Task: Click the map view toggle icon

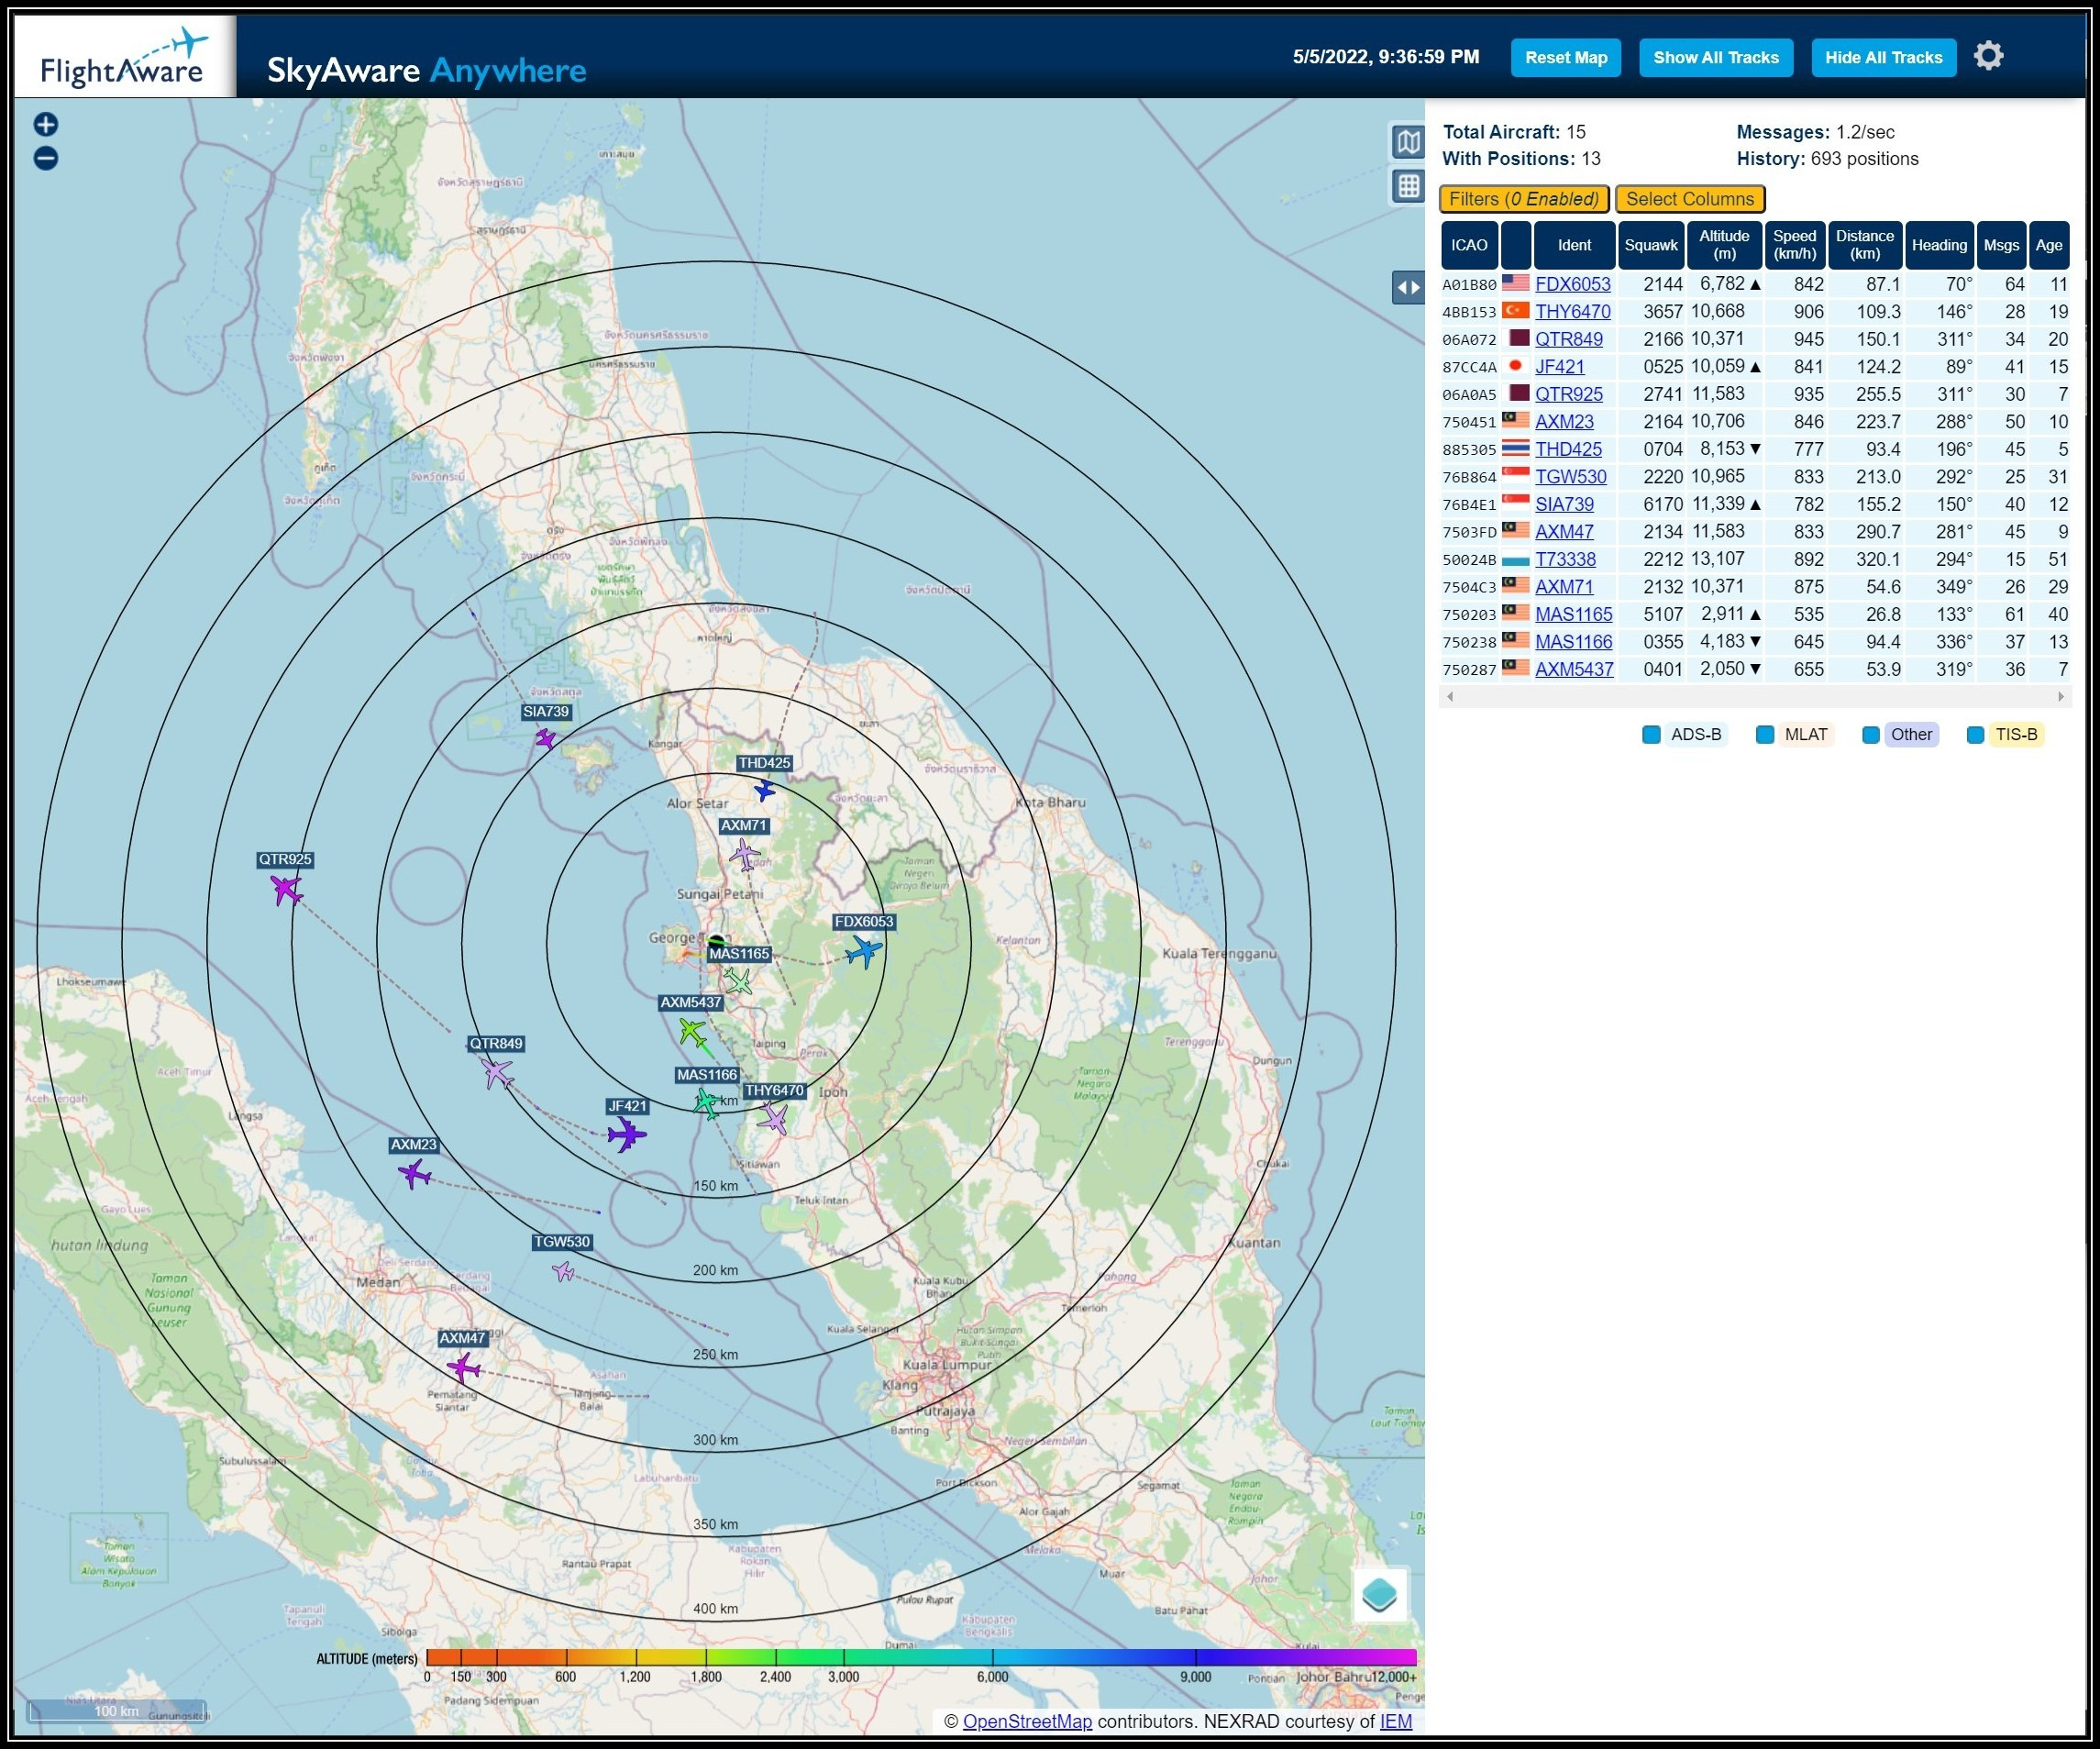Action: click(1408, 142)
